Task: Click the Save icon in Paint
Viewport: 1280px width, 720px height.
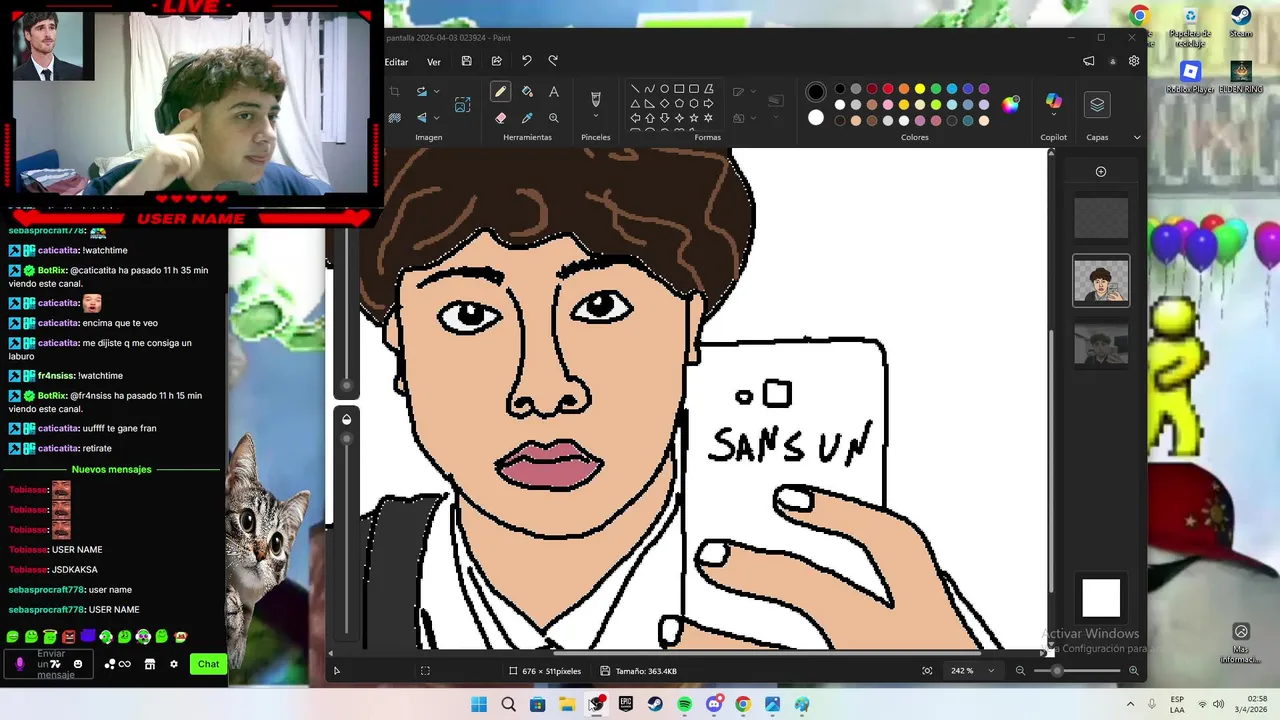Action: click(x=466, y=61)
